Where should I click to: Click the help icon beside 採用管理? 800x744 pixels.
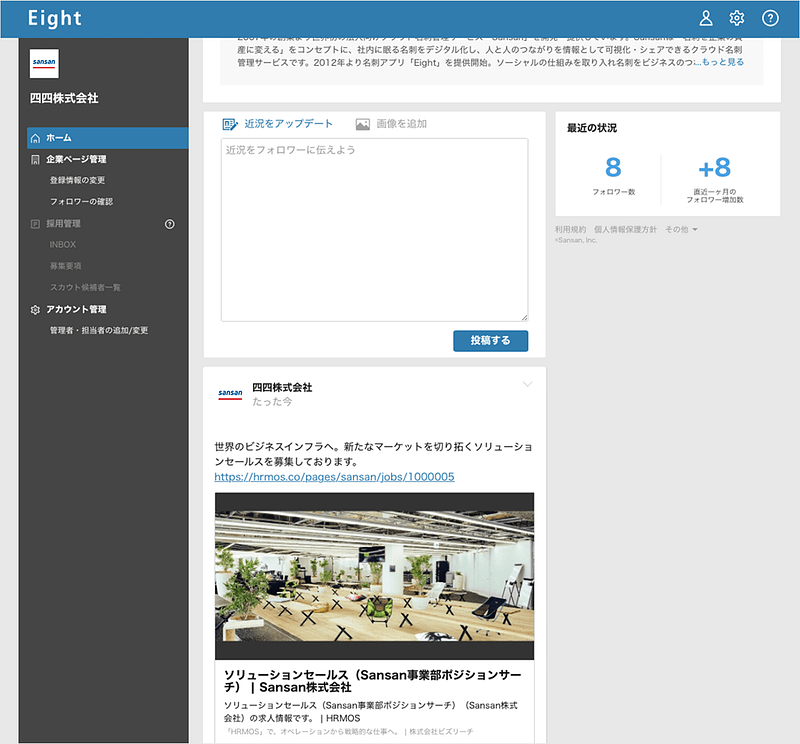tap(169, 224)
